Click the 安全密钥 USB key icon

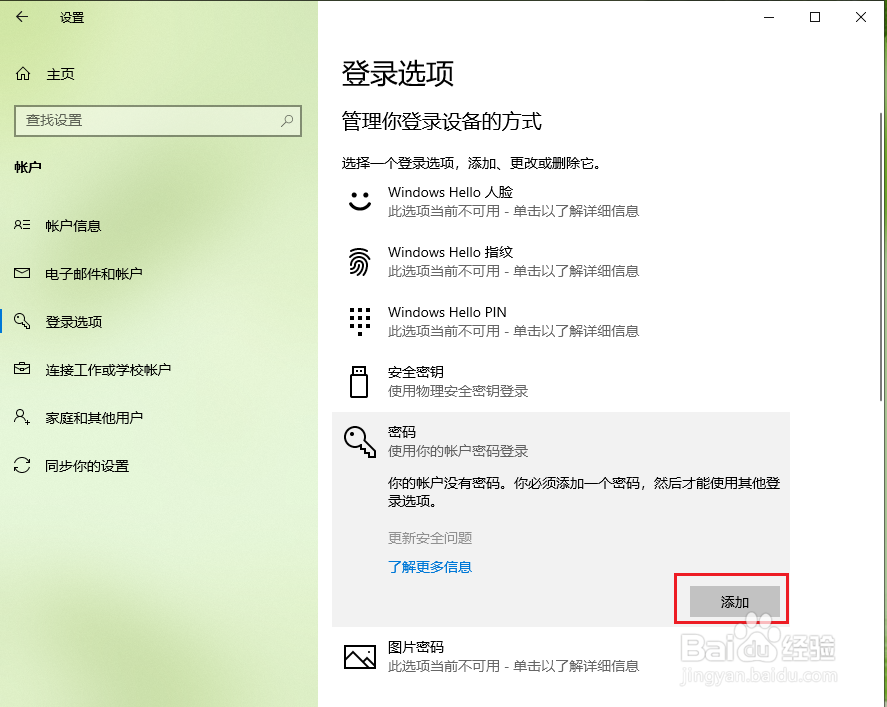pos(360,380)
